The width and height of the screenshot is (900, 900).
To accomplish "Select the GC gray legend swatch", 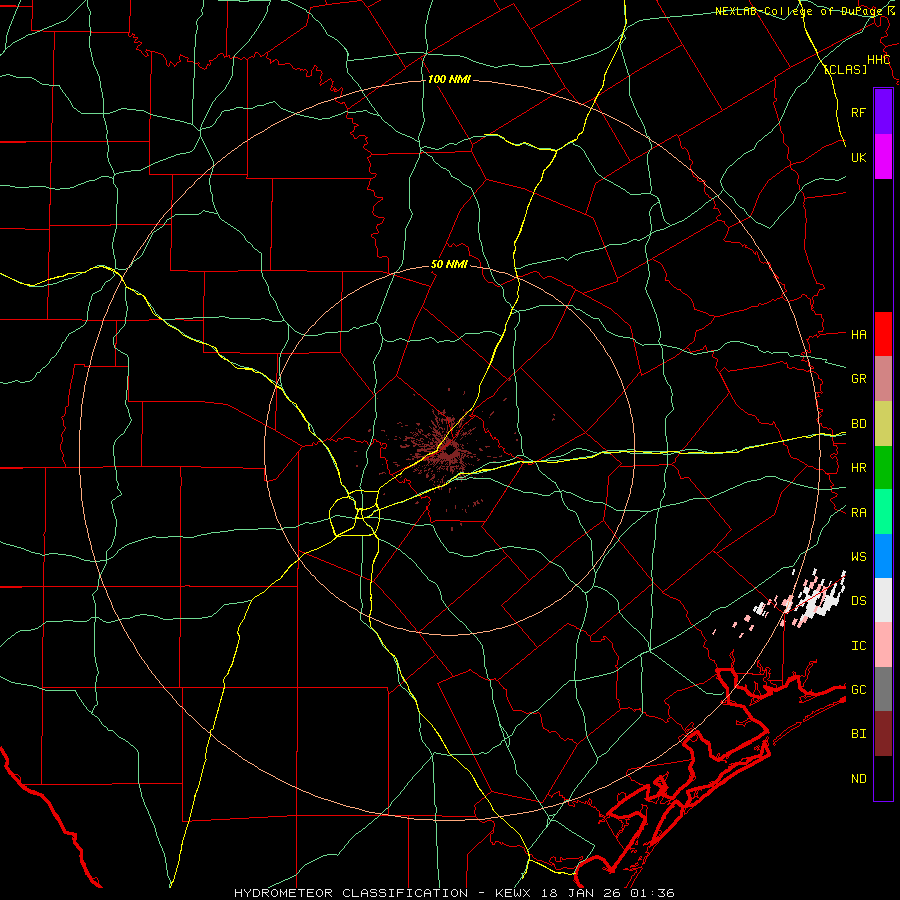I will 883,689.
